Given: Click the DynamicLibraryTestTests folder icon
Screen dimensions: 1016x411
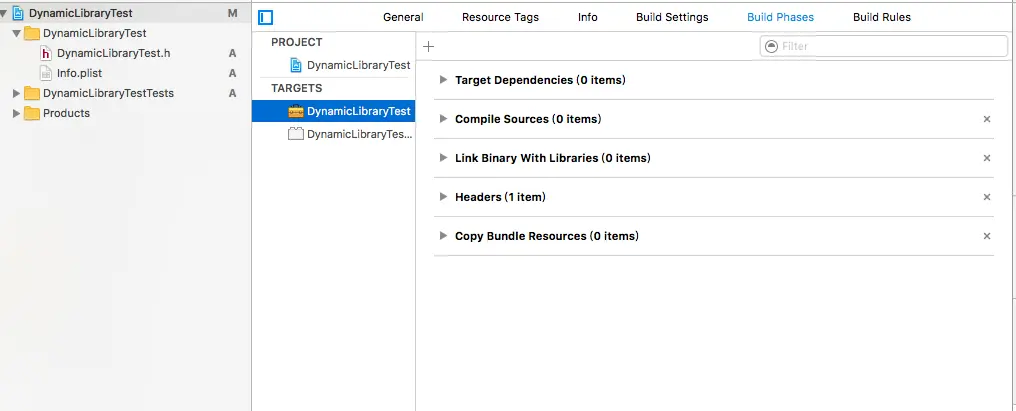Looking at the screenshot, I should (32, 93).
